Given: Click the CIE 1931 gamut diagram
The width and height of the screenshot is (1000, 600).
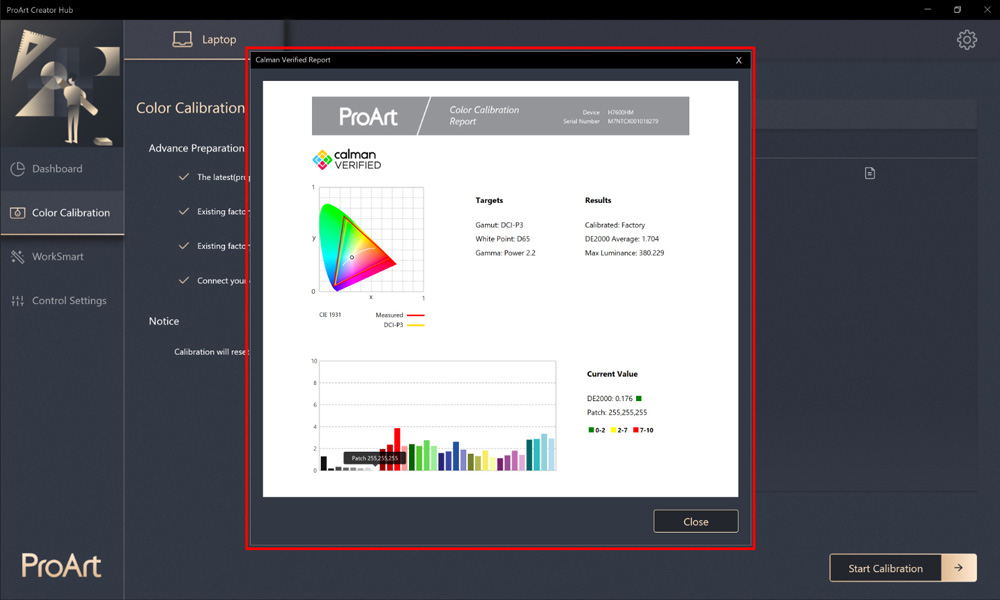Looking at the screenshot, I should click(370, 240).
